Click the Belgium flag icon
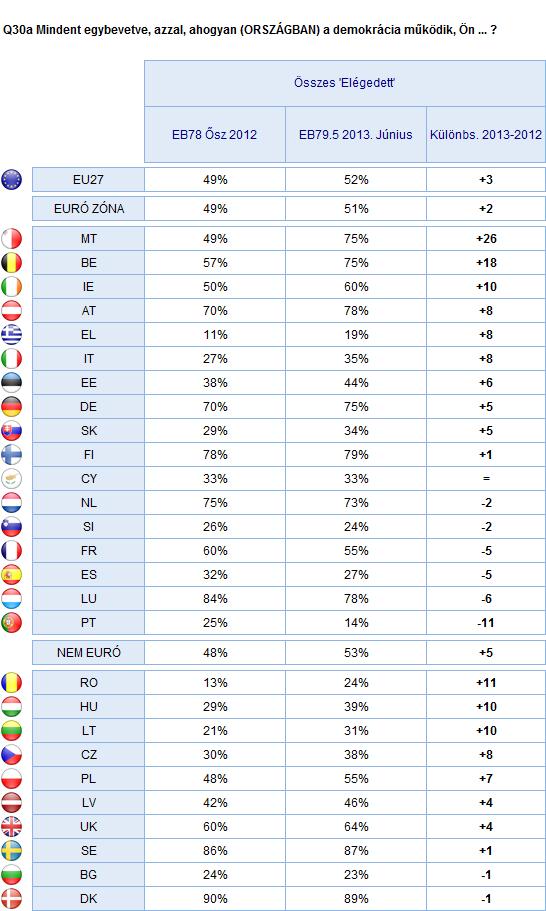This screenshot has width=546, height=911. point(12,263)
